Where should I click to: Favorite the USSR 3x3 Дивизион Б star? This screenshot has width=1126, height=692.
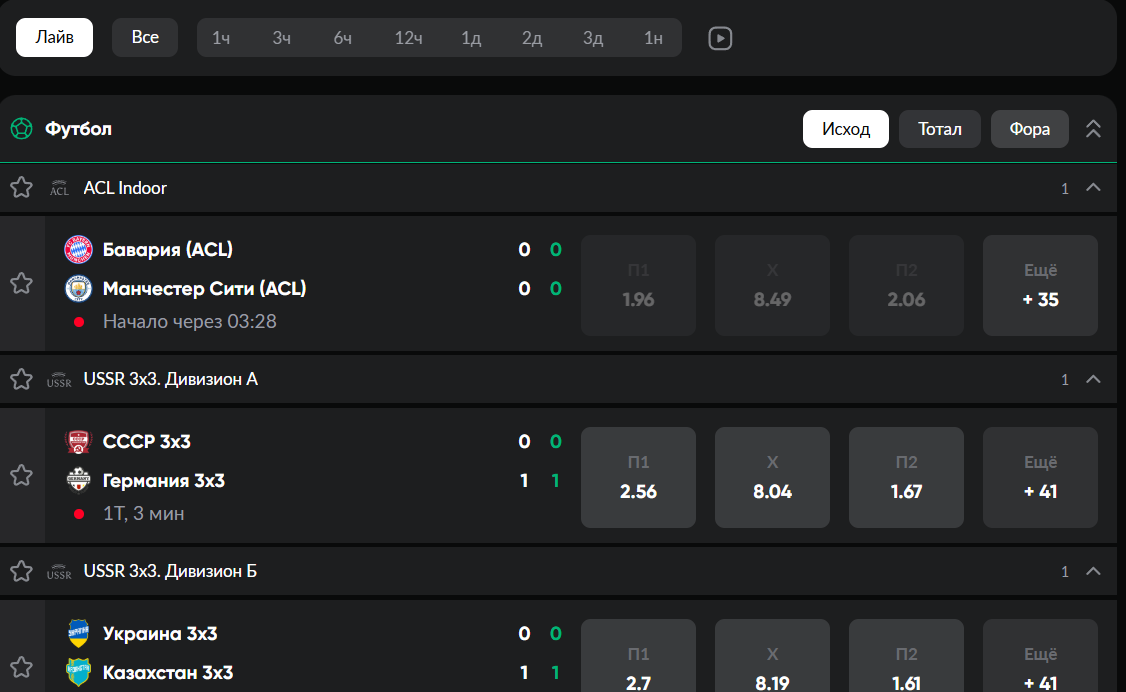click(22, 571)
